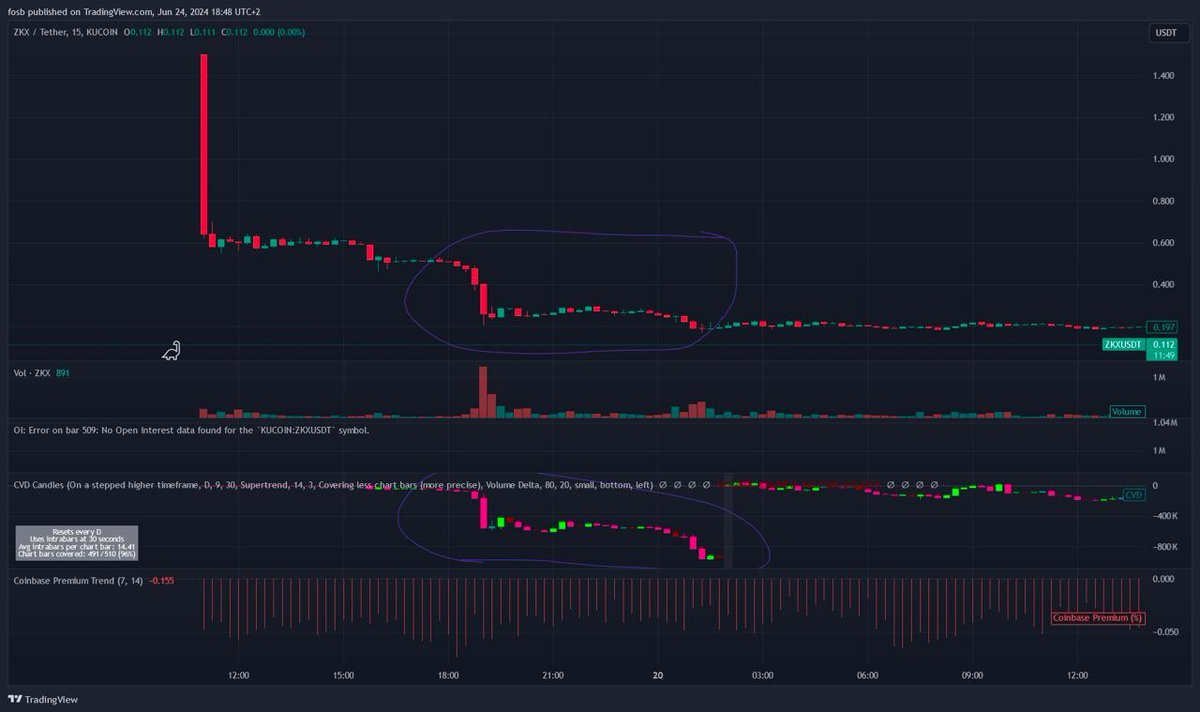Viewport: 1200px width, 712px height.
Task: Click the OI open interest error message
Action: click(x=191, y=430)
